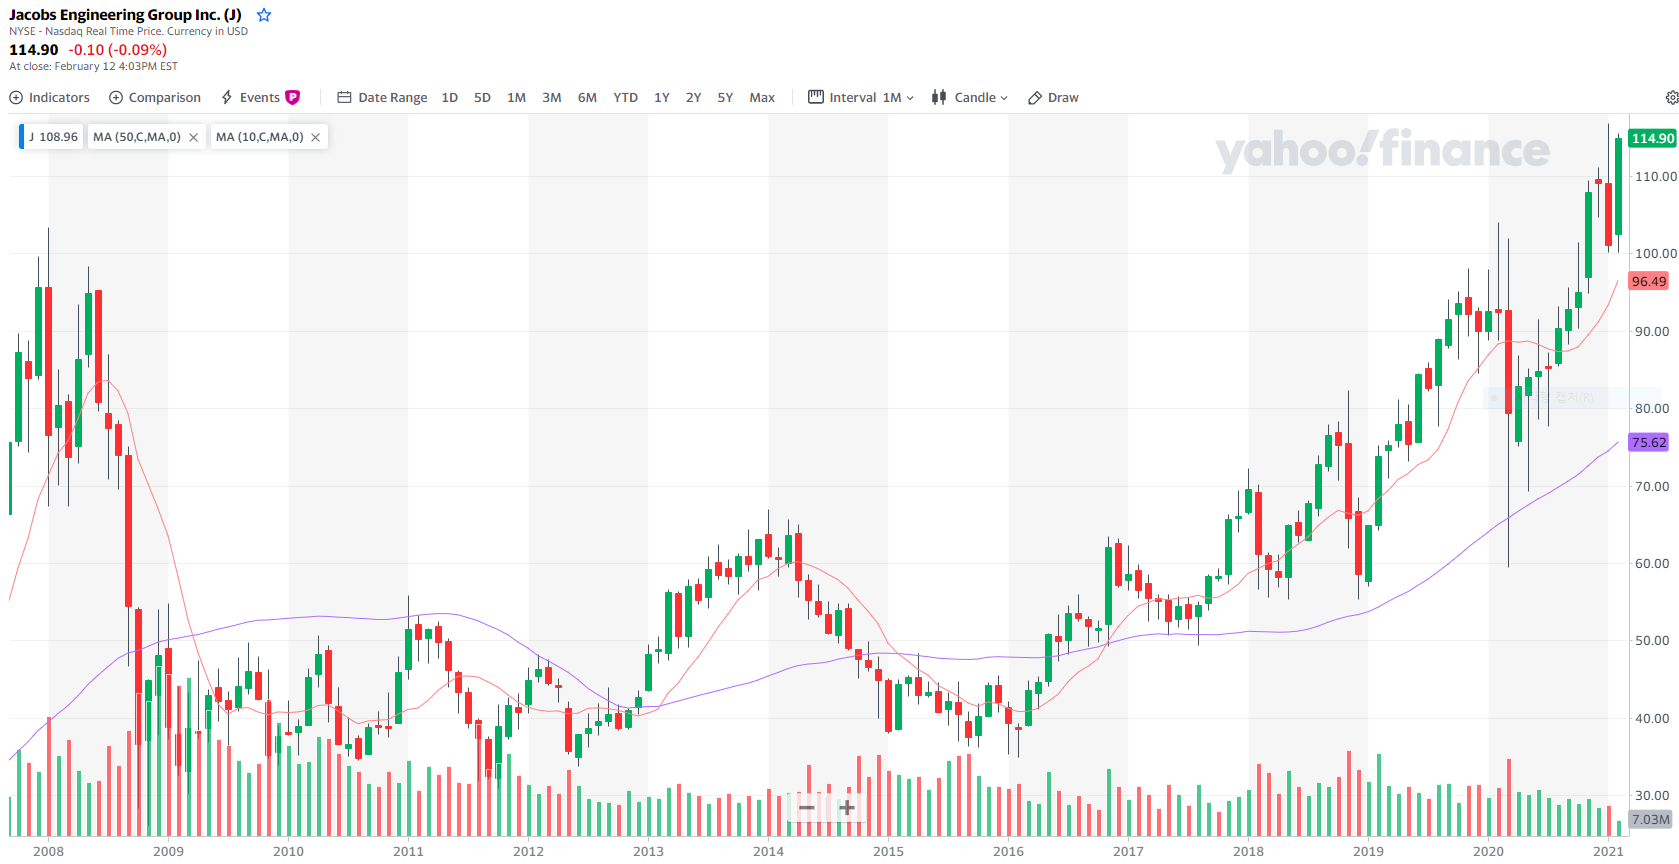The image size is (1679, 864).
Task: Click the Date Range calendar icon
Action: click(344, 97)
